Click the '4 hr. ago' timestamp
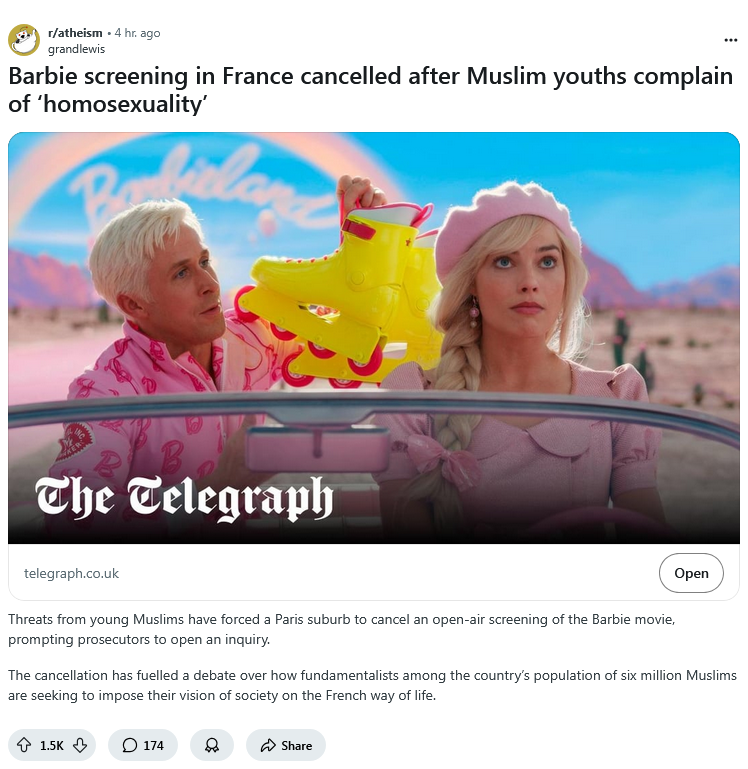Screen dimensions: 748x769 pyautogui.click(x=137, y=33)
